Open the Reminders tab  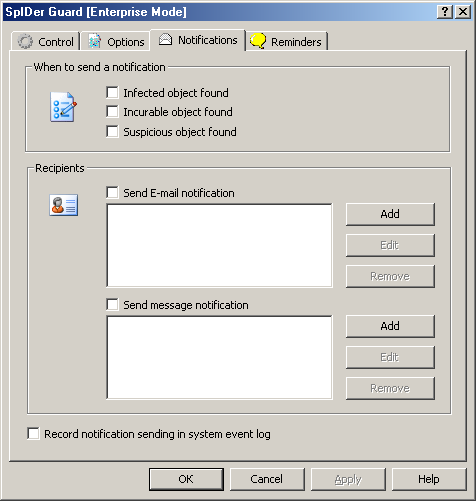click(287, 42)
